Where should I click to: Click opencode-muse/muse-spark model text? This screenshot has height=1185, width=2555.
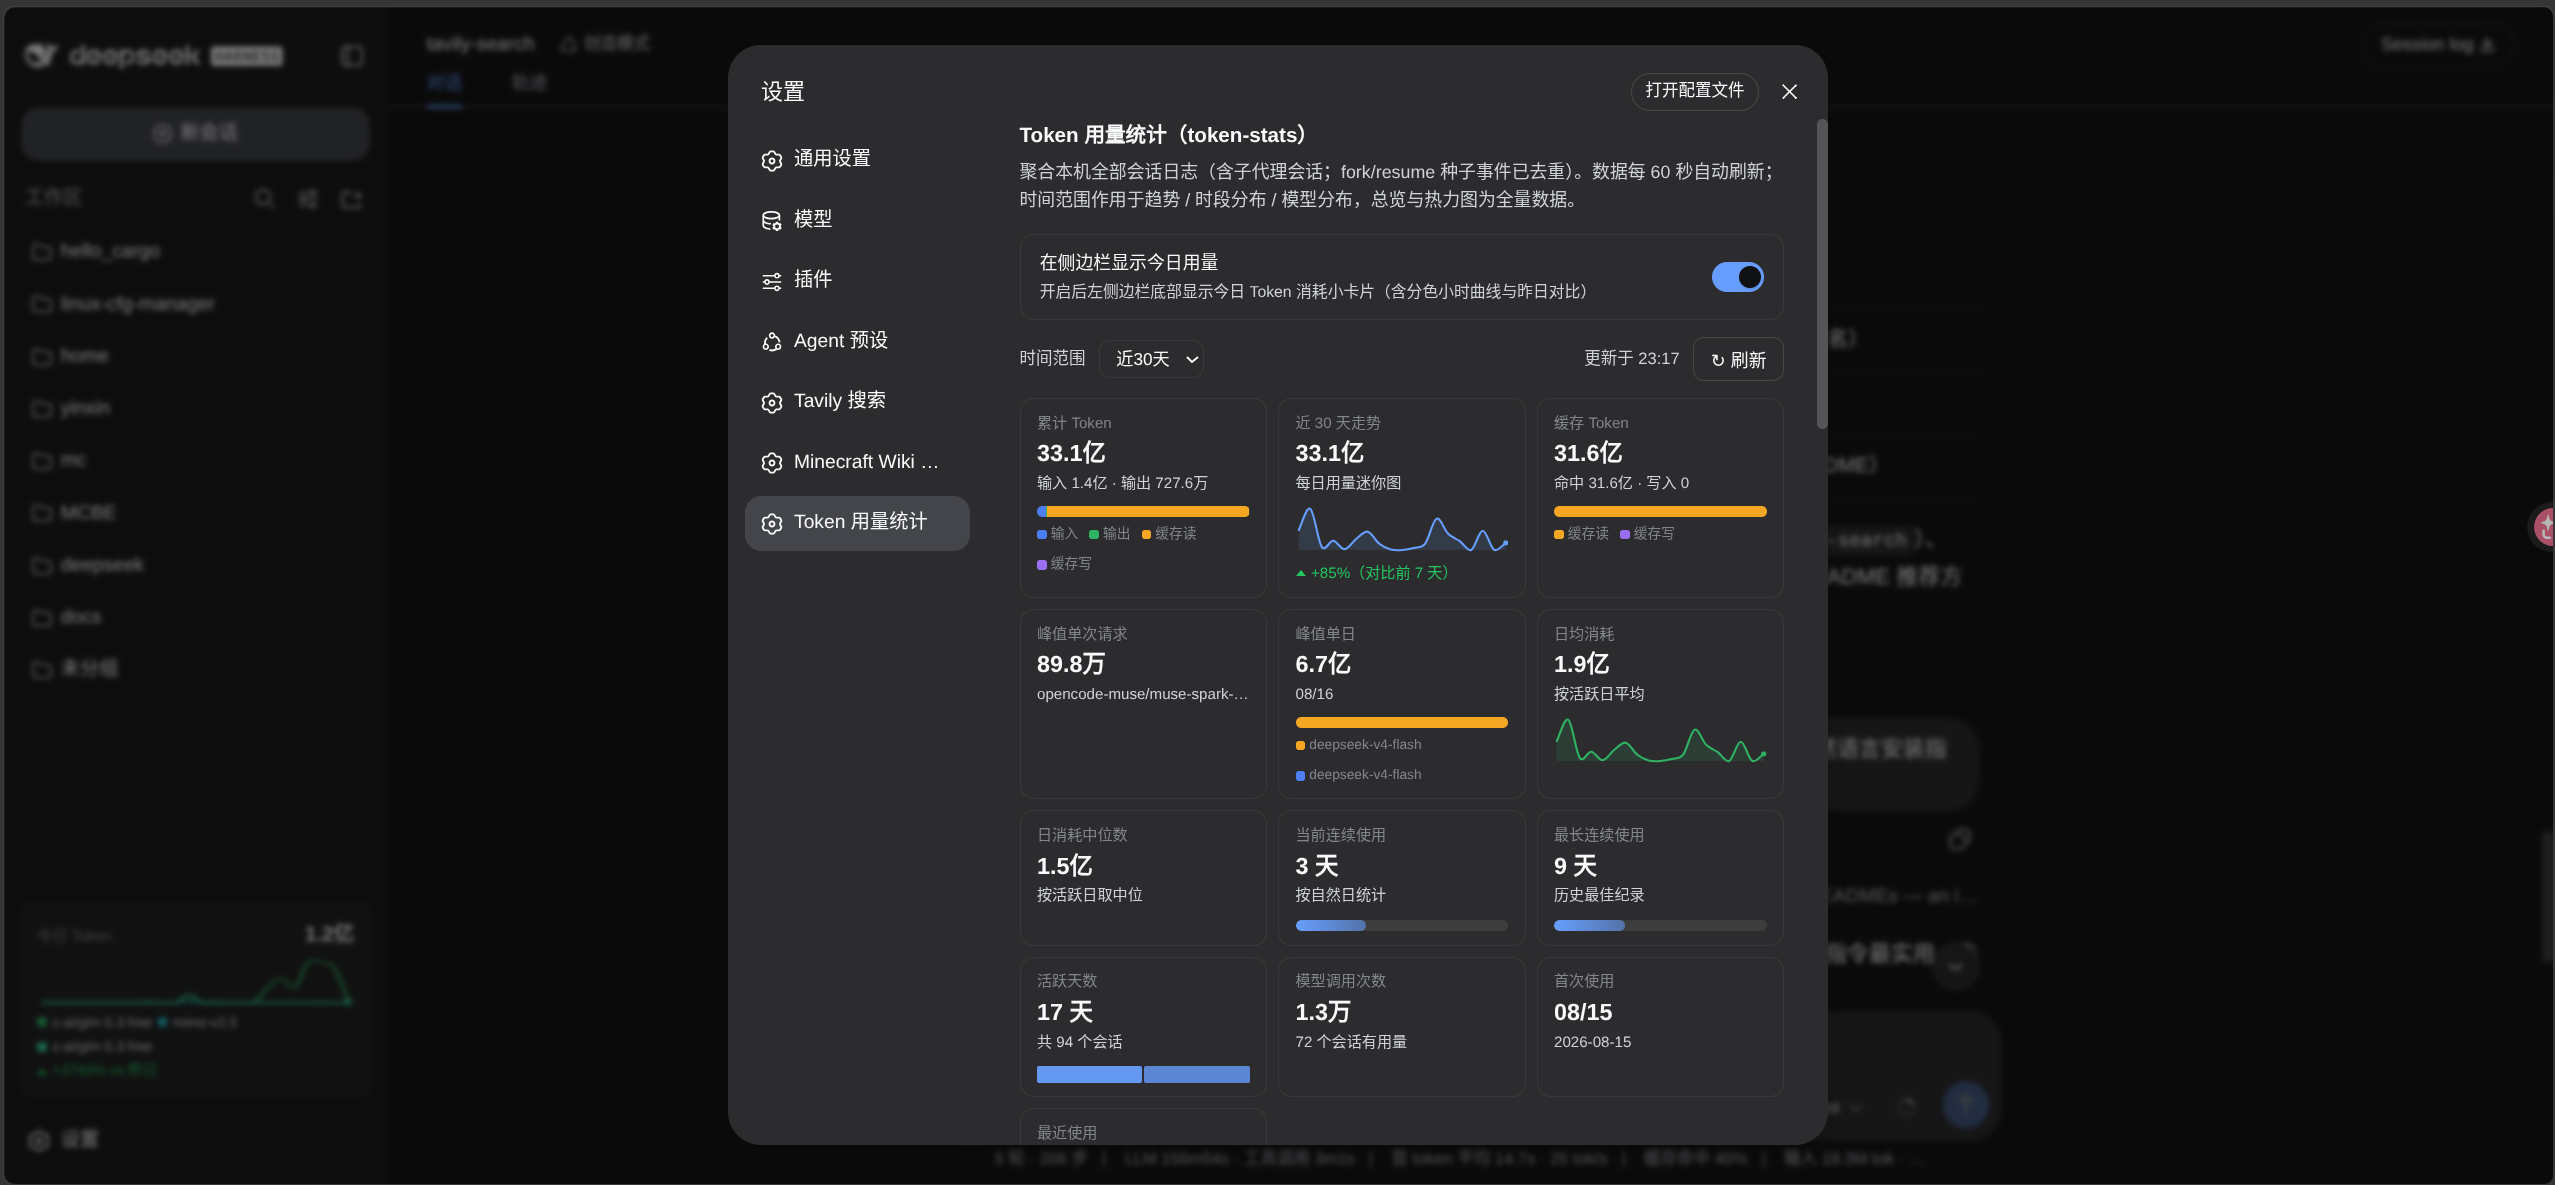(1142, 694)
